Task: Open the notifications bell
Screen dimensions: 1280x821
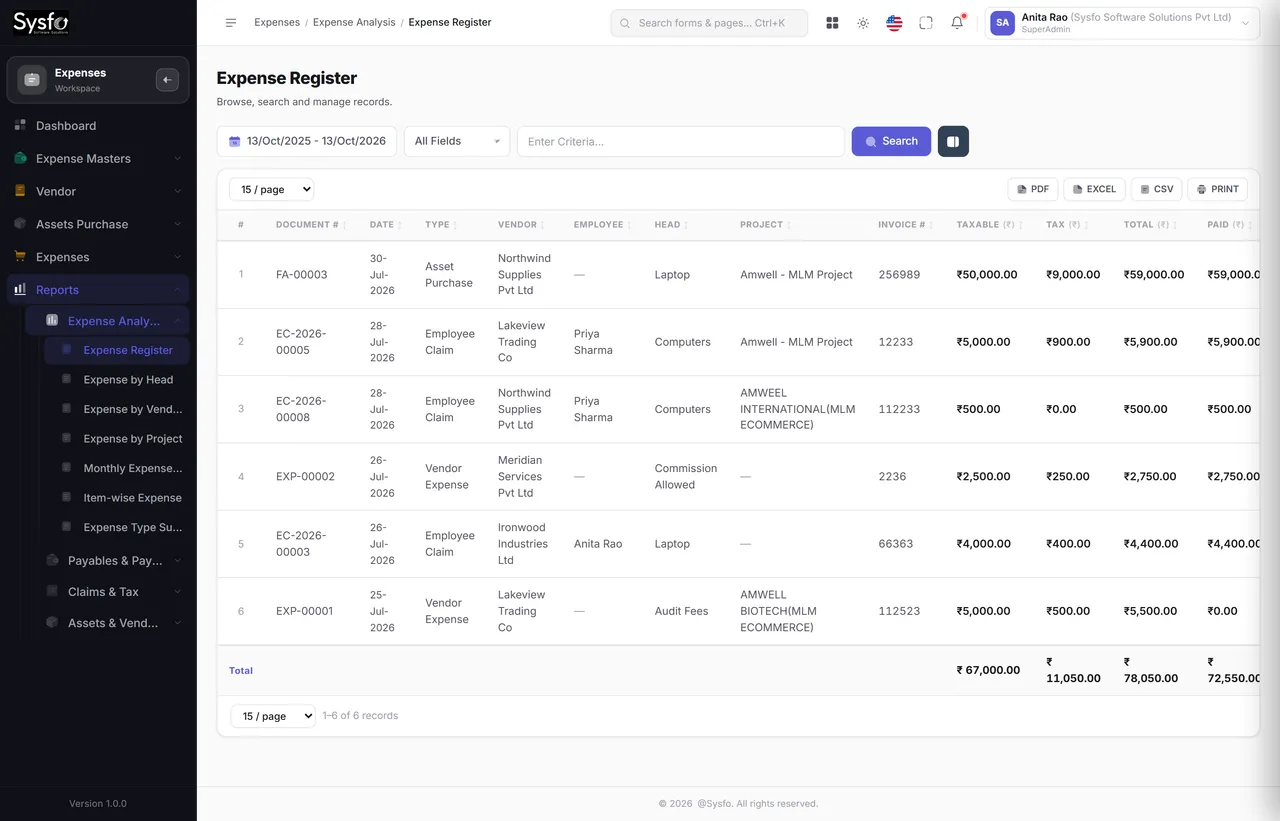Action: click(957, 23)
